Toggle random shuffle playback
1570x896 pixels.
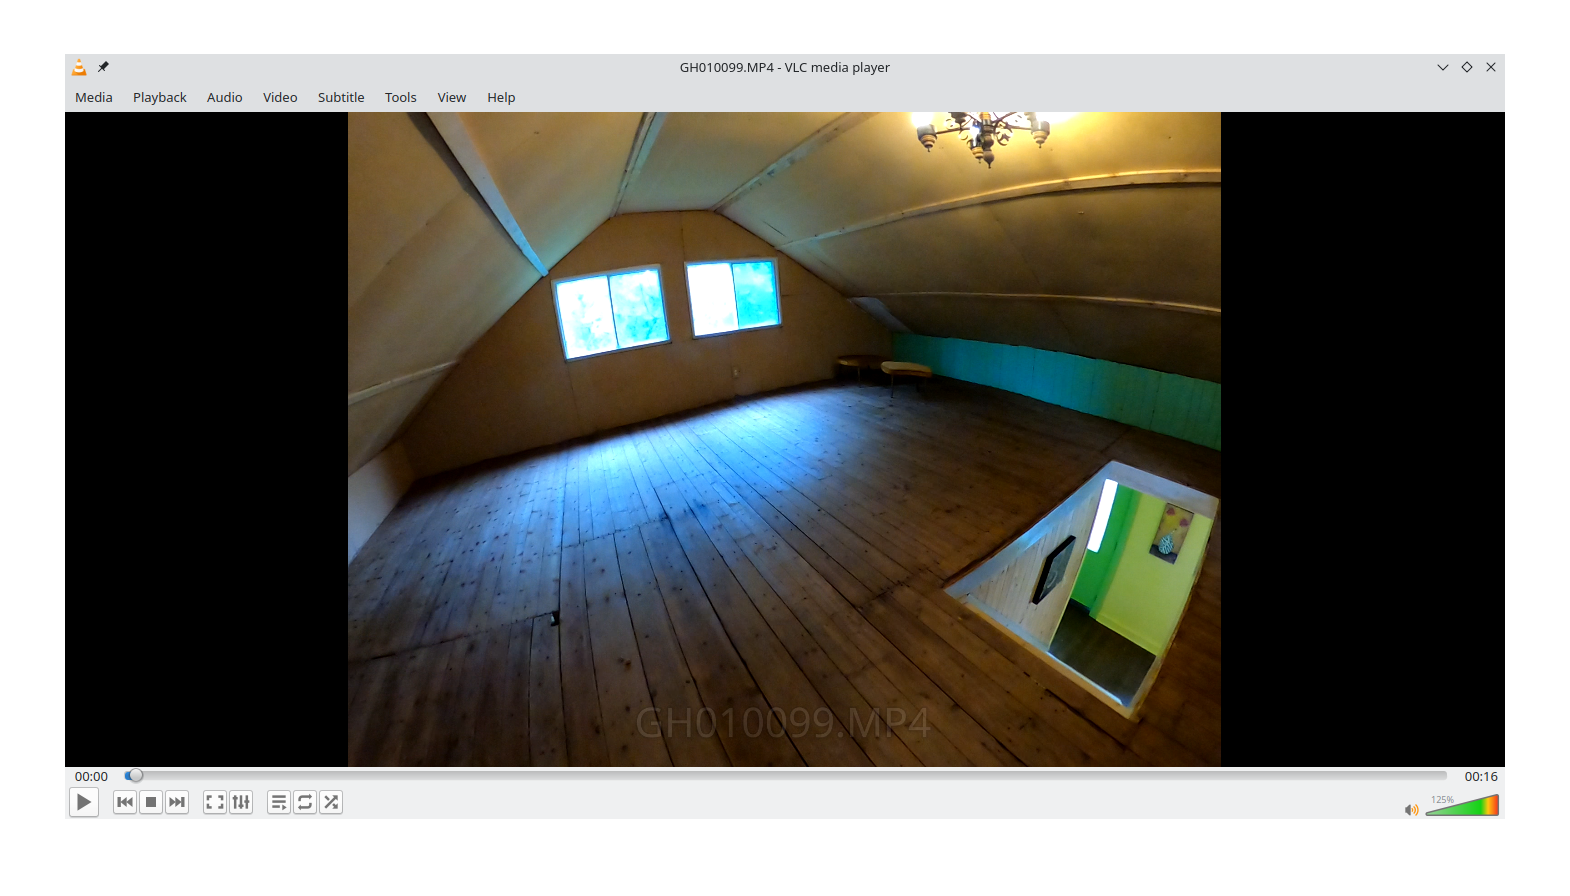tap(331, 802)
